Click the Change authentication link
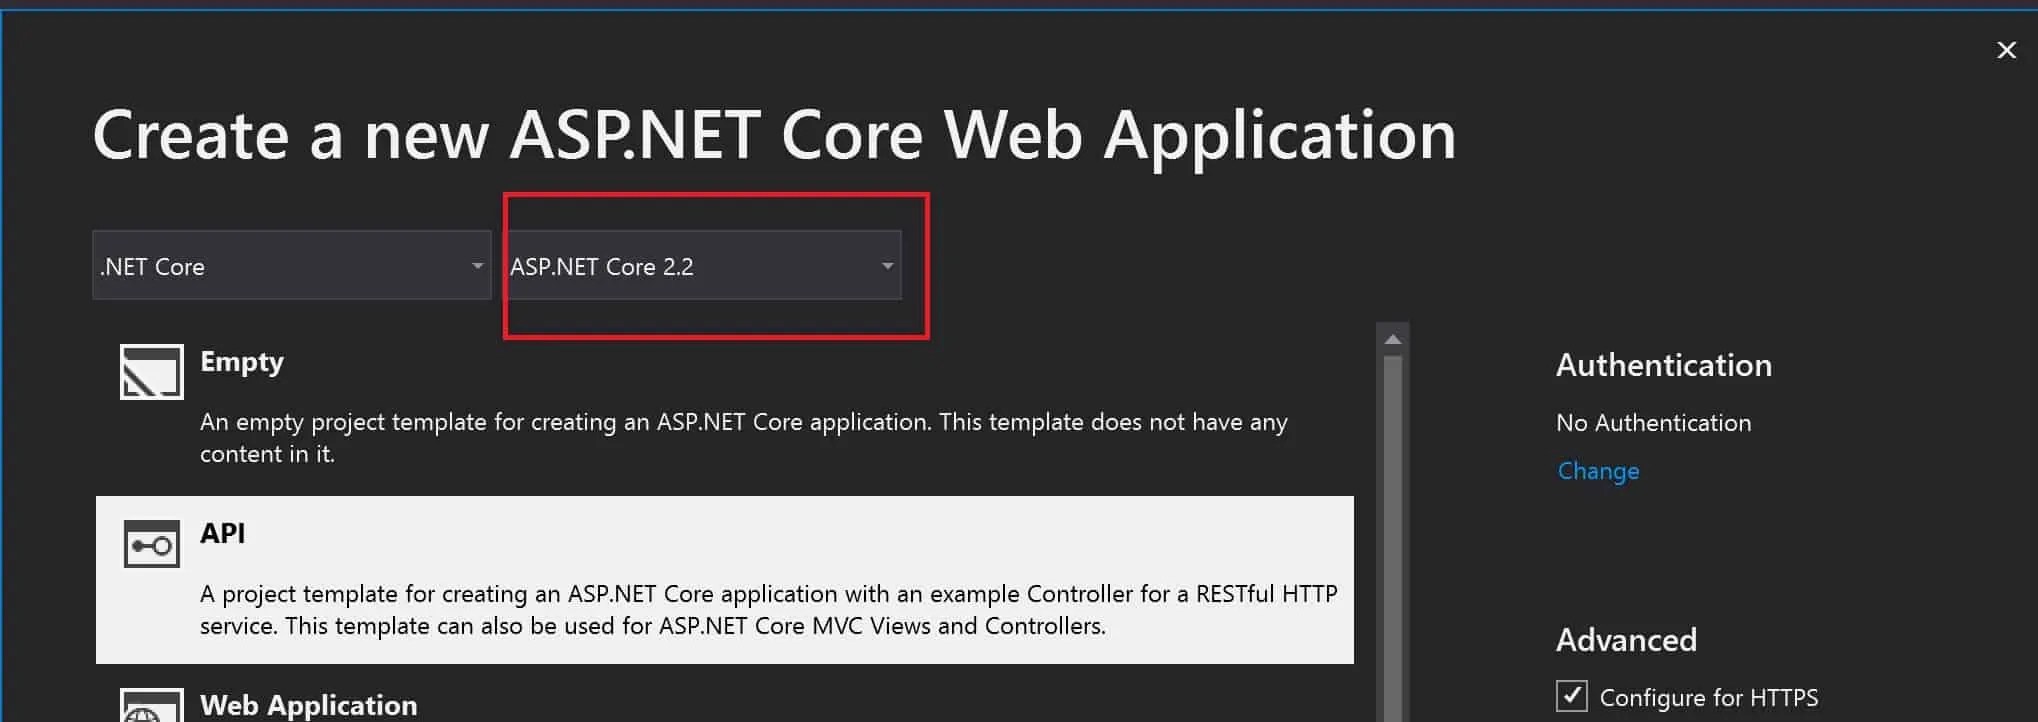 click(1598, 471)
